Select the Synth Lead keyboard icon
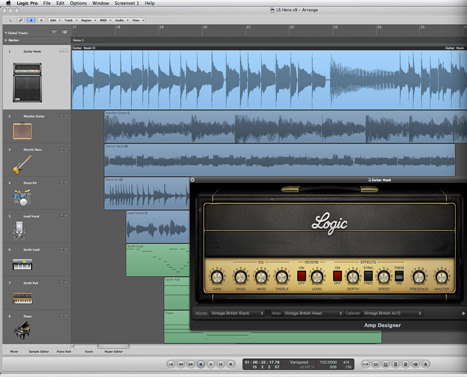The height and width of the screenshot is (377, 467). point(22,264)
